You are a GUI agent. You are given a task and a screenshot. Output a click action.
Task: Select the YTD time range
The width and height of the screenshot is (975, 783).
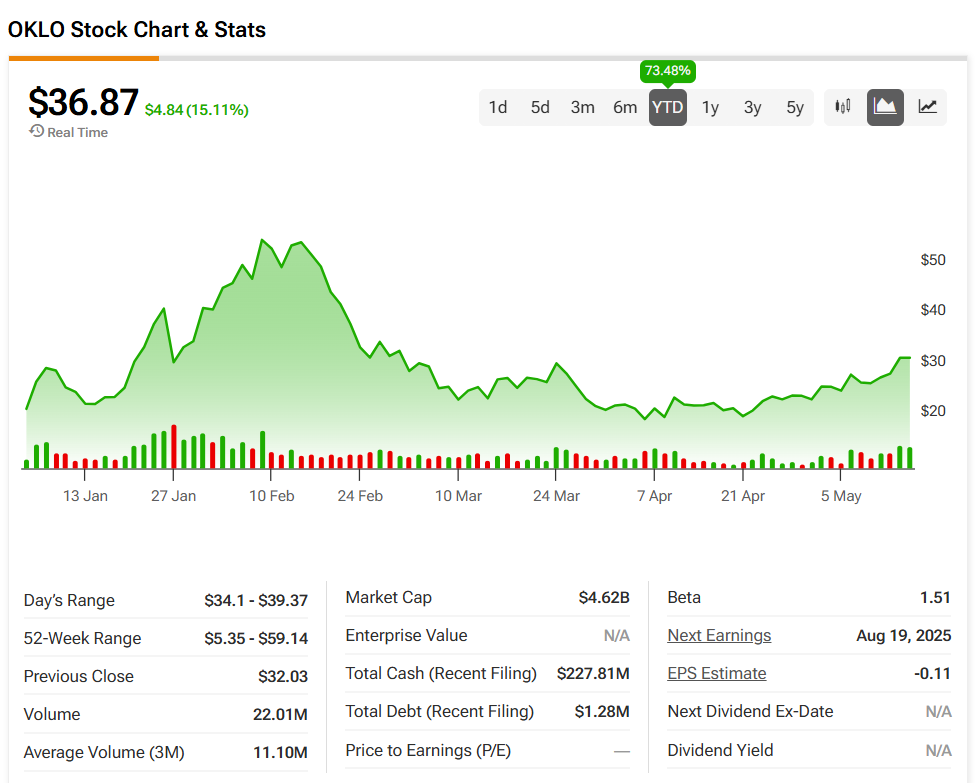click(x=668, y=108)
